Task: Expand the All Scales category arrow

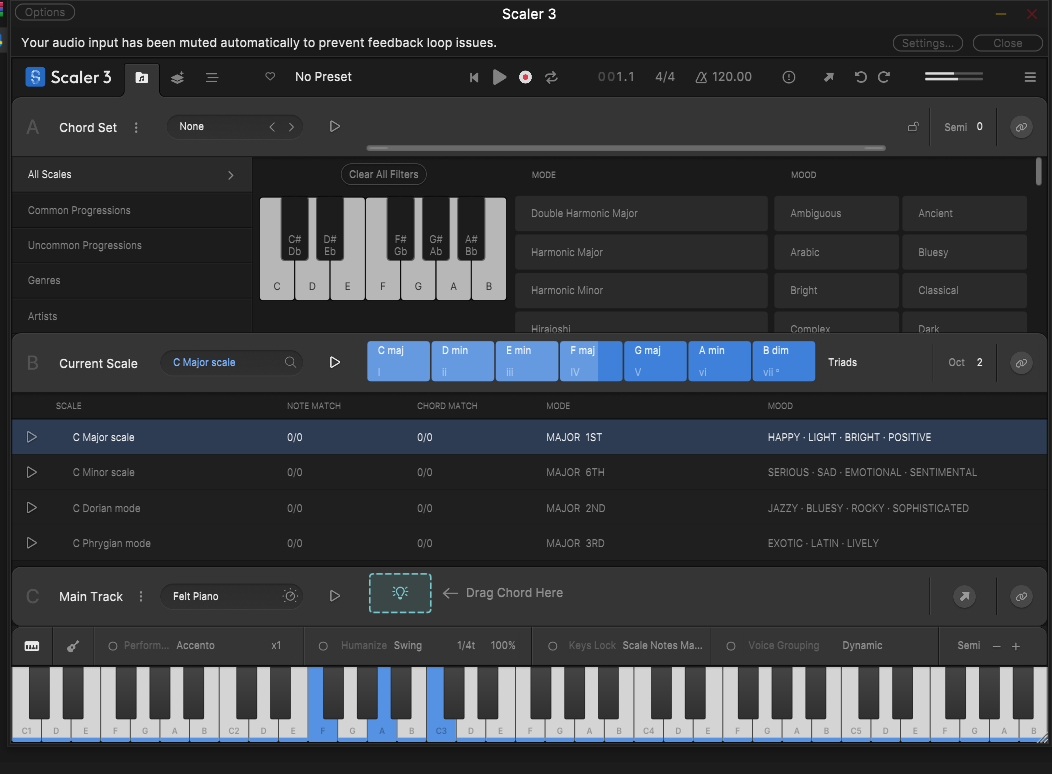Action: coord(231,175)
